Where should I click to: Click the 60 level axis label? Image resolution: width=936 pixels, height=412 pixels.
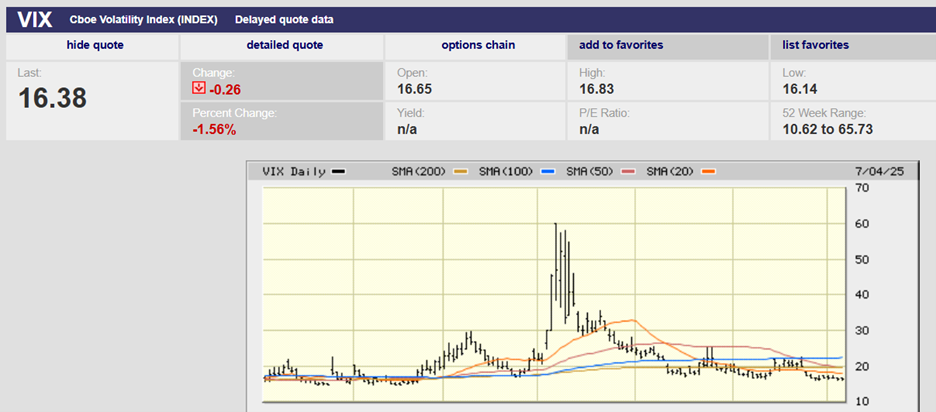coord(861,223)
